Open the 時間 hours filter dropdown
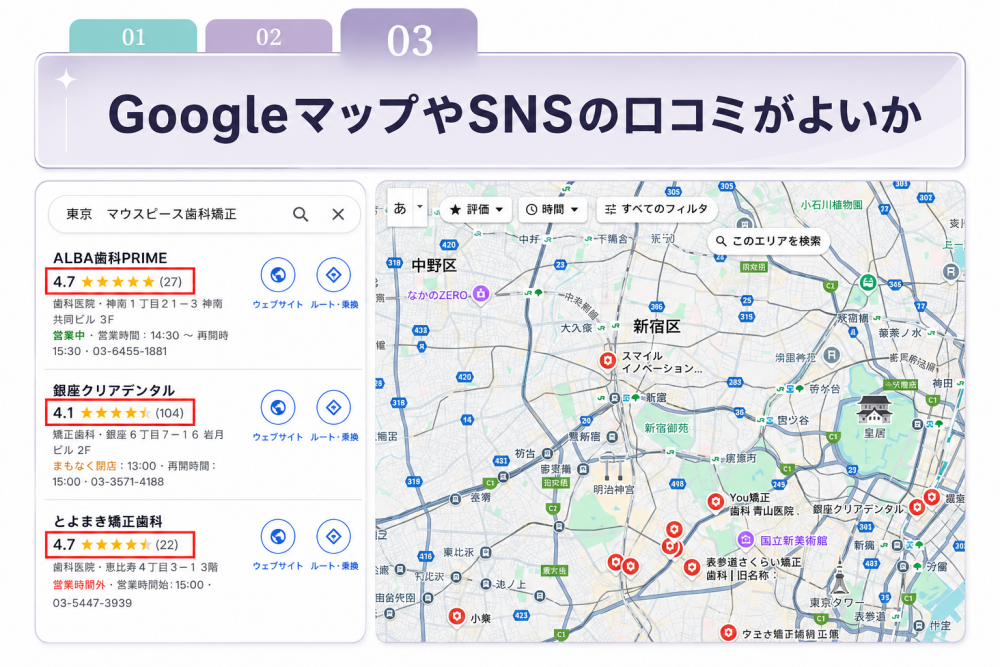1000x667 pixels. pos(552,209)
